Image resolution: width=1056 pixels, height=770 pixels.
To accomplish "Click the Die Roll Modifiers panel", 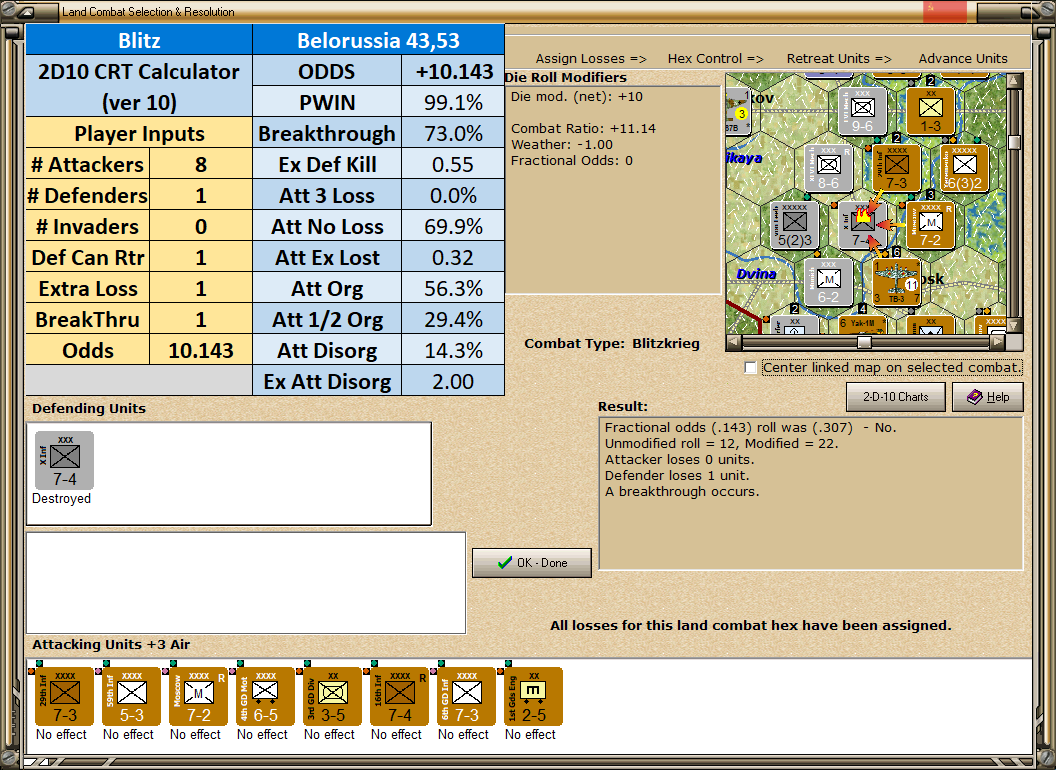I will coord(613,190).
